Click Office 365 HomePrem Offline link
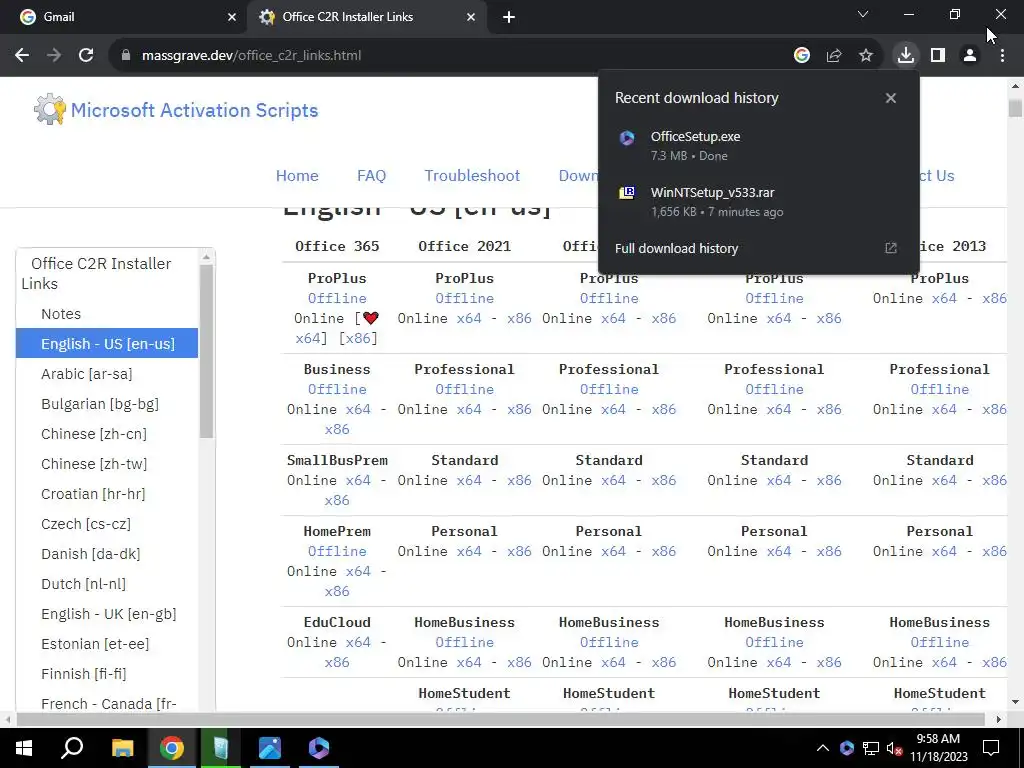This screenshot has width=1024, height=768. (337, 551)
